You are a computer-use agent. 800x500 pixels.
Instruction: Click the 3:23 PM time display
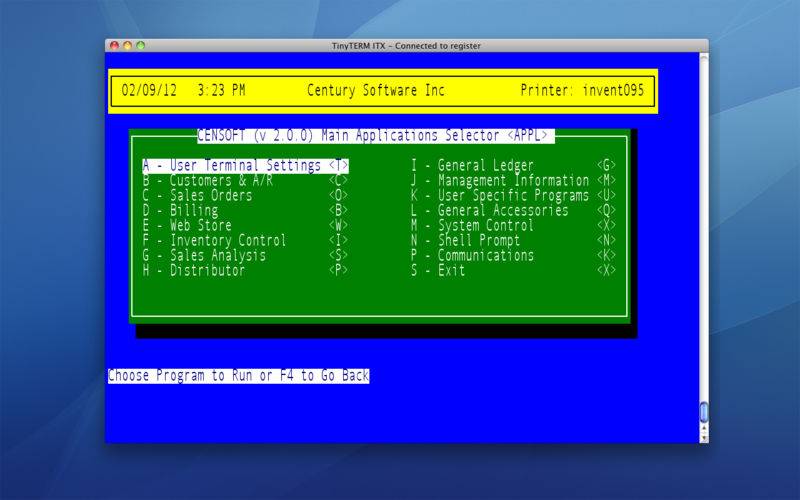(x=221, y=91)
